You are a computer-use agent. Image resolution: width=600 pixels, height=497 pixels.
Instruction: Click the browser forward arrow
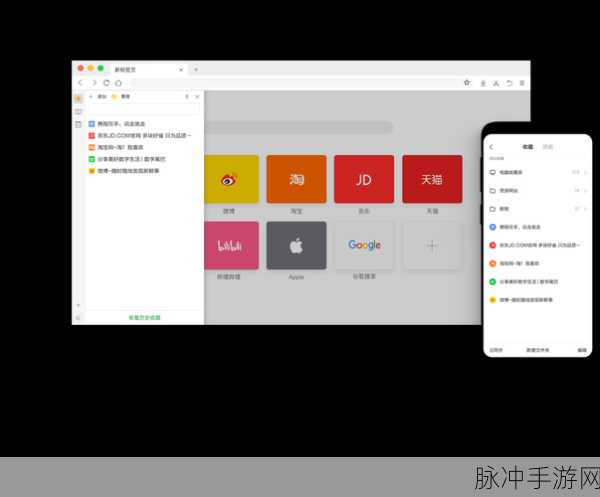click(94, 83)
